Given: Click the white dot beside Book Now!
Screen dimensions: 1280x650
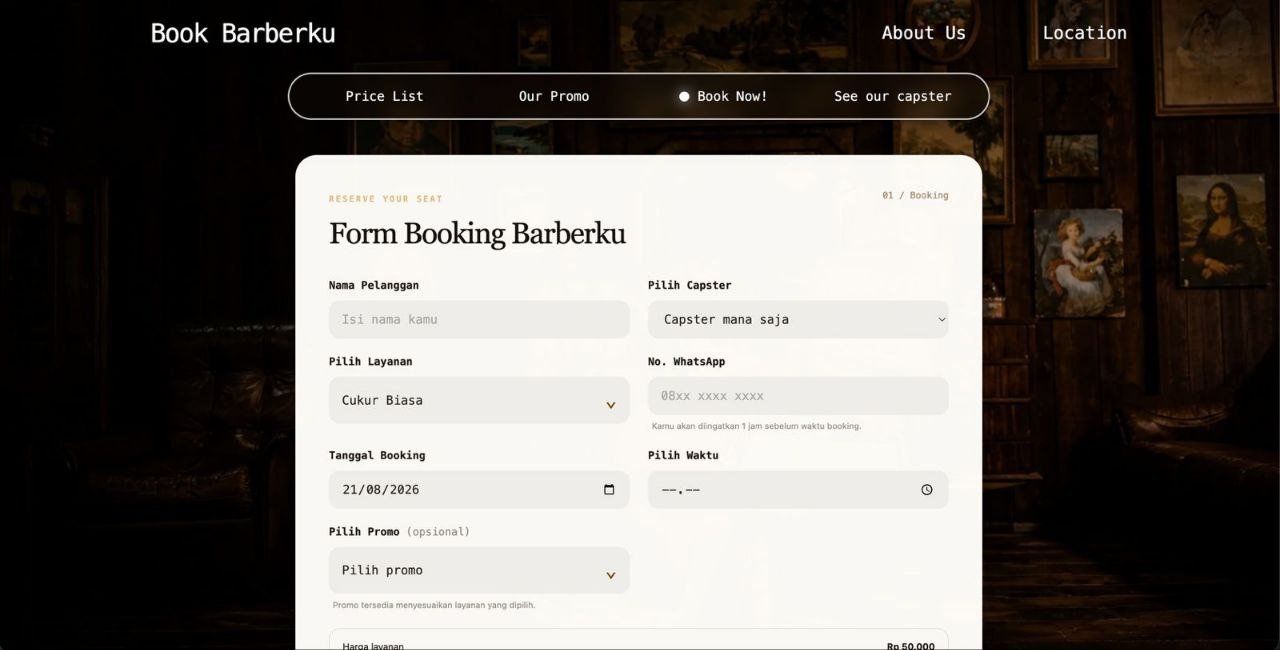Looking at the screenshot, I should [684, 97].
